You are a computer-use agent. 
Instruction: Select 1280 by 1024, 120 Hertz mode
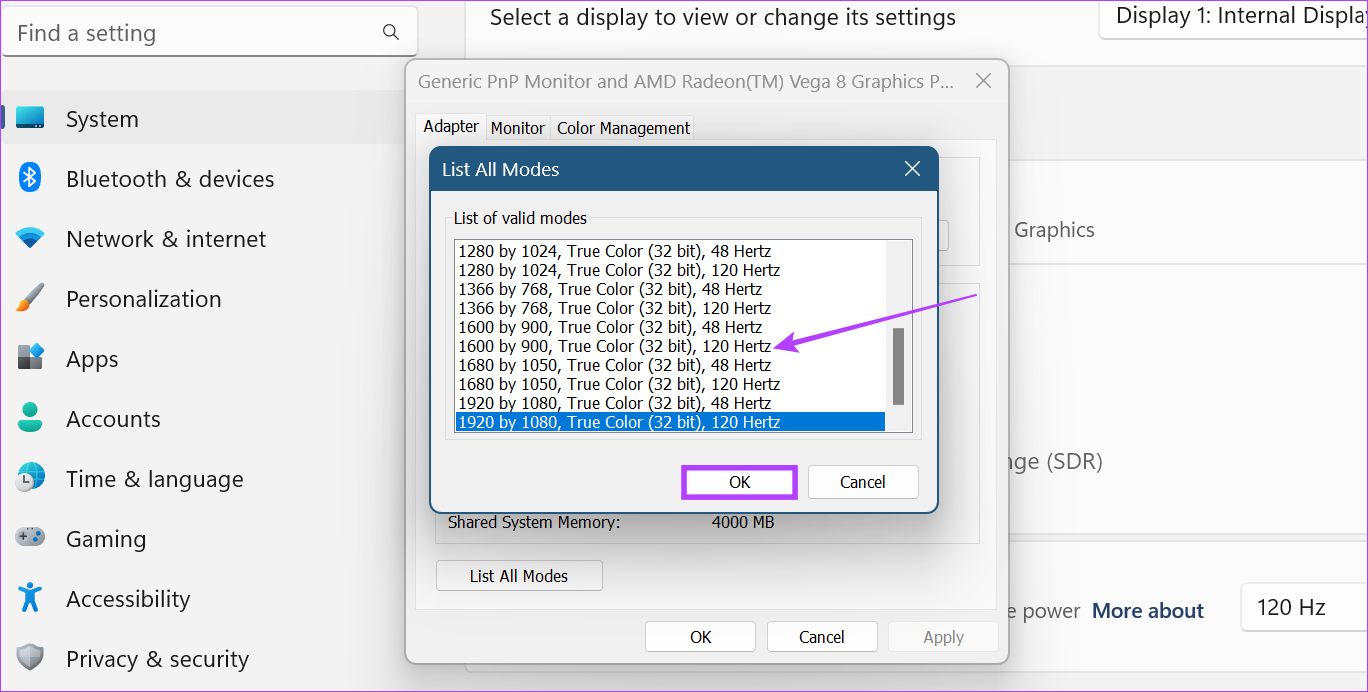point(670,270)
